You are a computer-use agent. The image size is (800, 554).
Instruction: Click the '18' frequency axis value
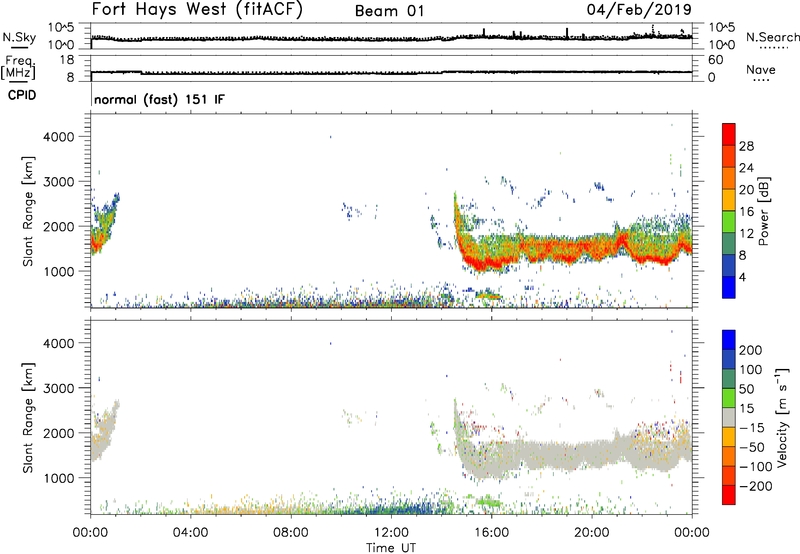point(66,60)
